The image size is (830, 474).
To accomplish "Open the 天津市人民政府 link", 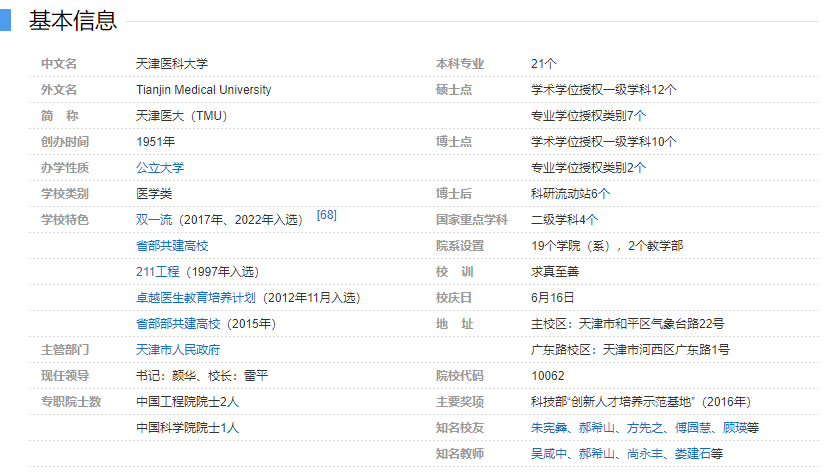I will pos(178,350).
